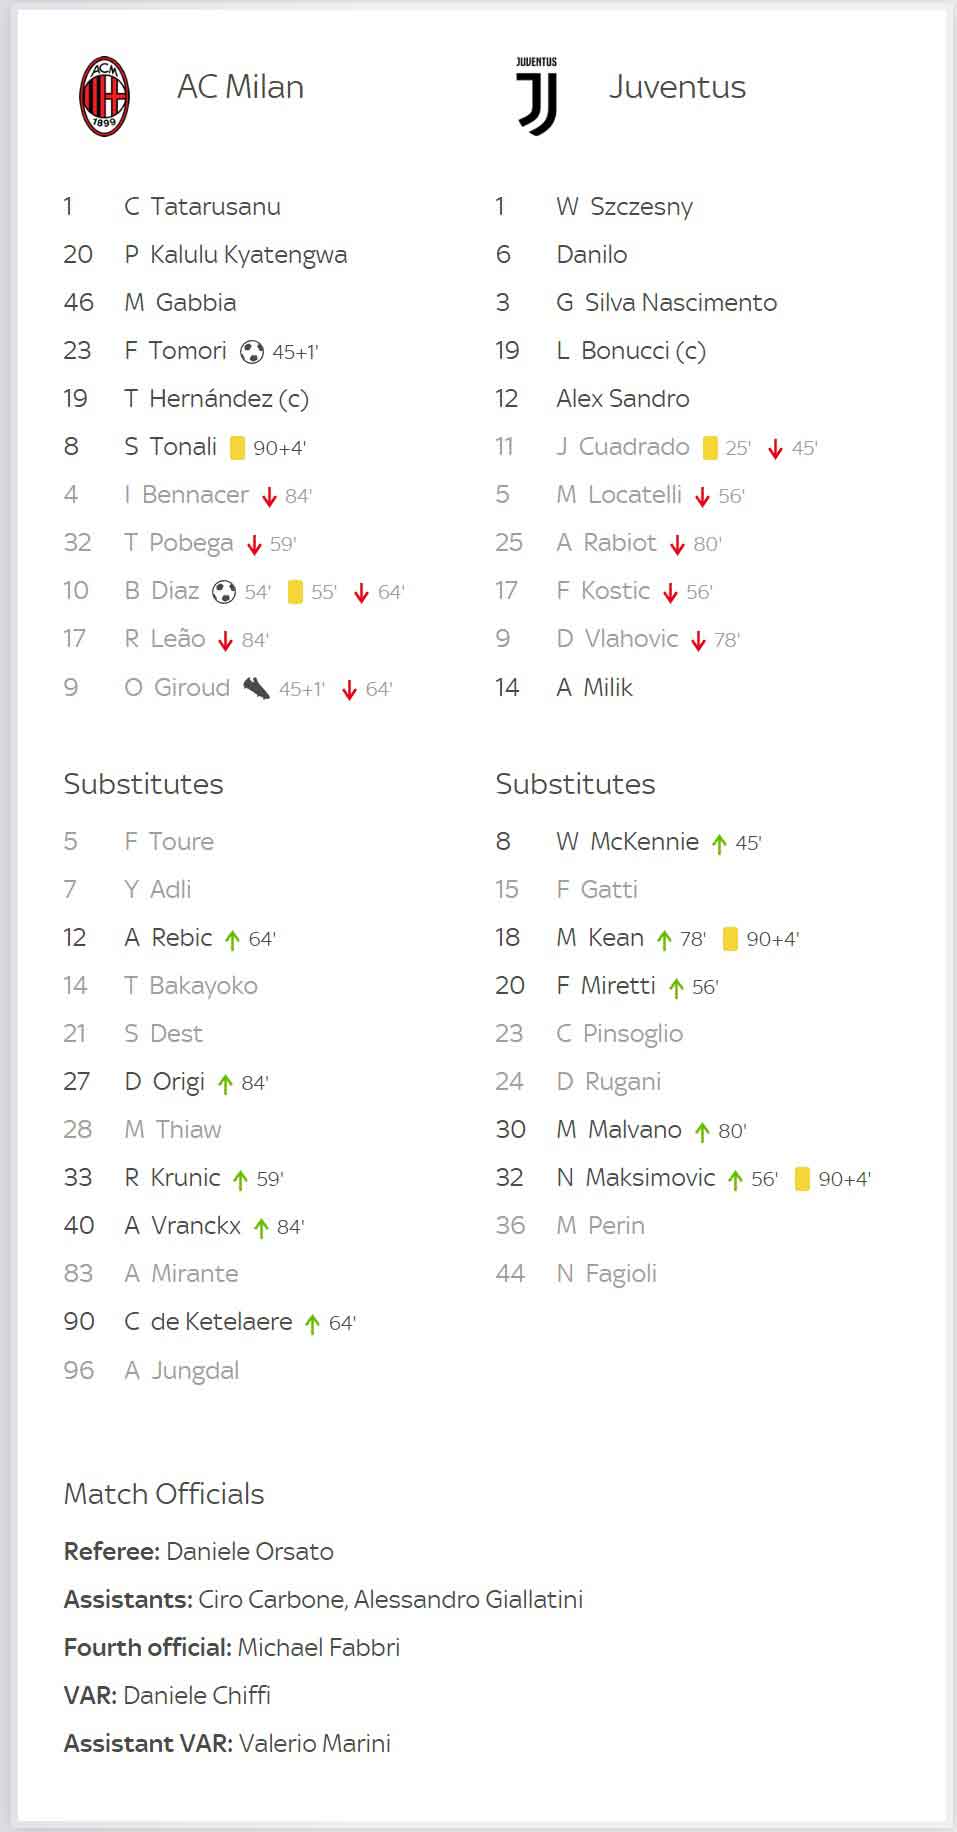Click Cuadrado's yellow card icon
Image resolution: width=957 pixels, height=1832 pixels.
pyautogui.click(x=710, y=448)
